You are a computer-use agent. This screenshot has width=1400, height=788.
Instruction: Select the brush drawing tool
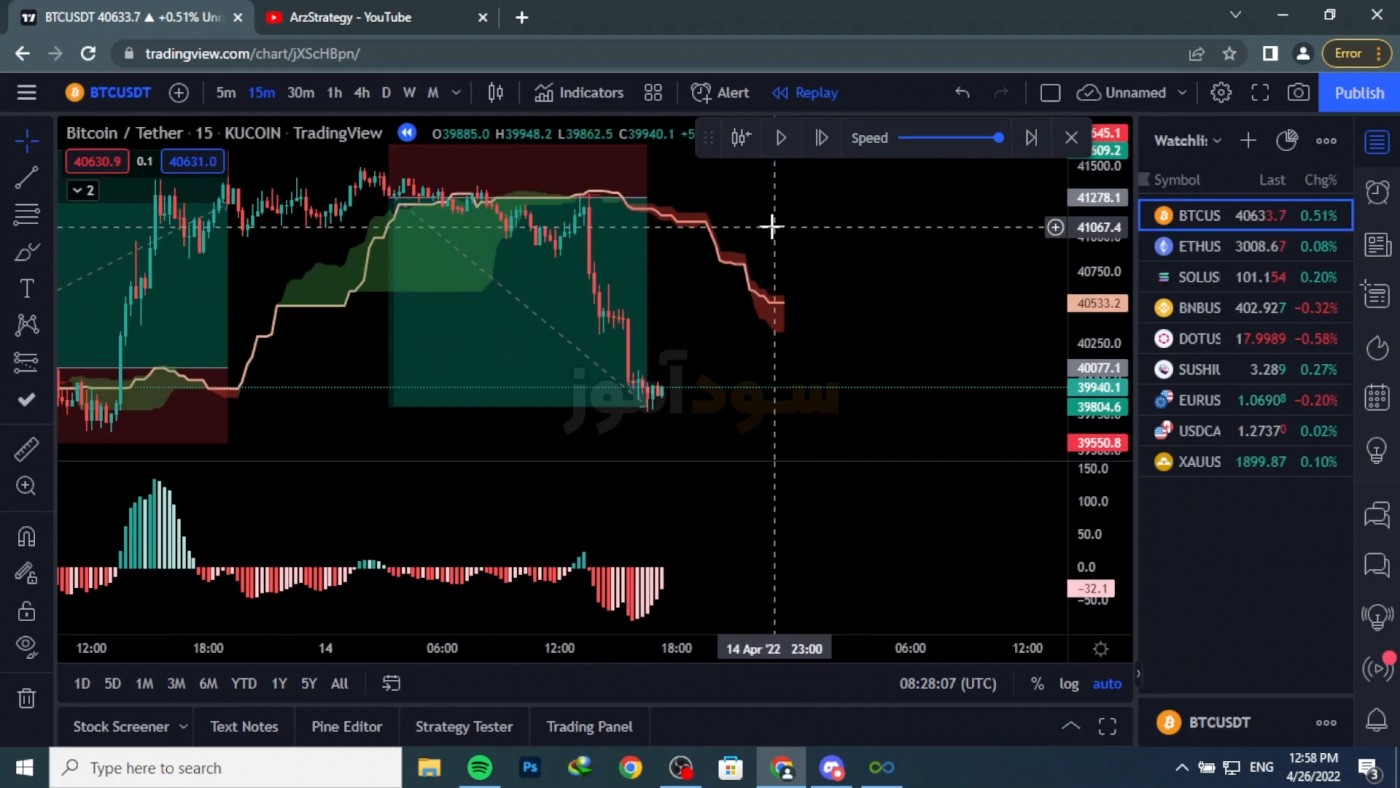(27, 252)
